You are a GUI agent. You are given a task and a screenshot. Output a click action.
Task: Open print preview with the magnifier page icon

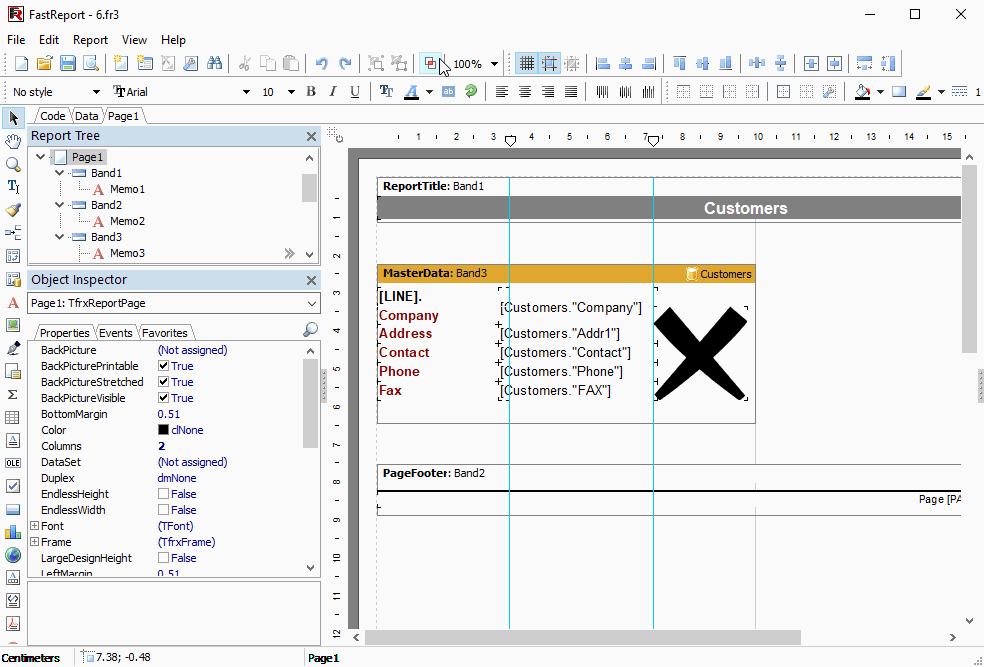pos(91,63)
